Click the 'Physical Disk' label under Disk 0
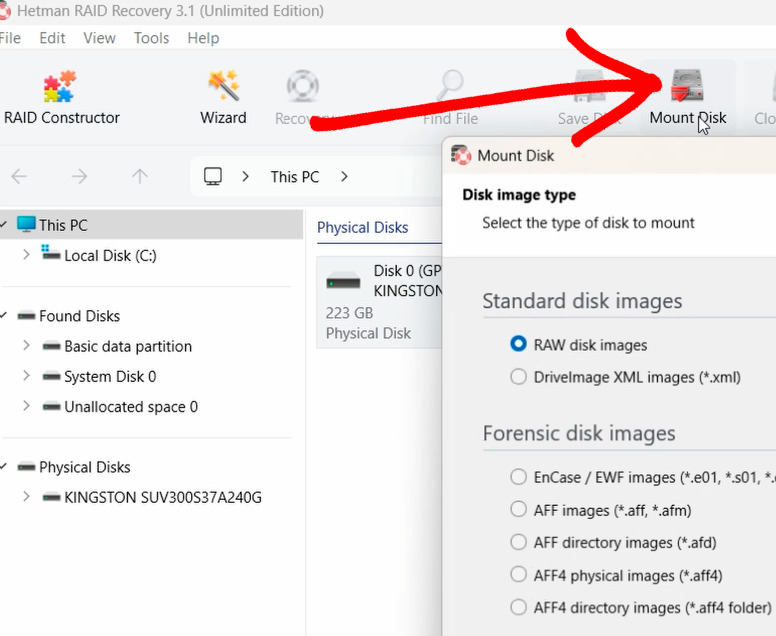This screenshot has width=776, height=636. point(368,333)
